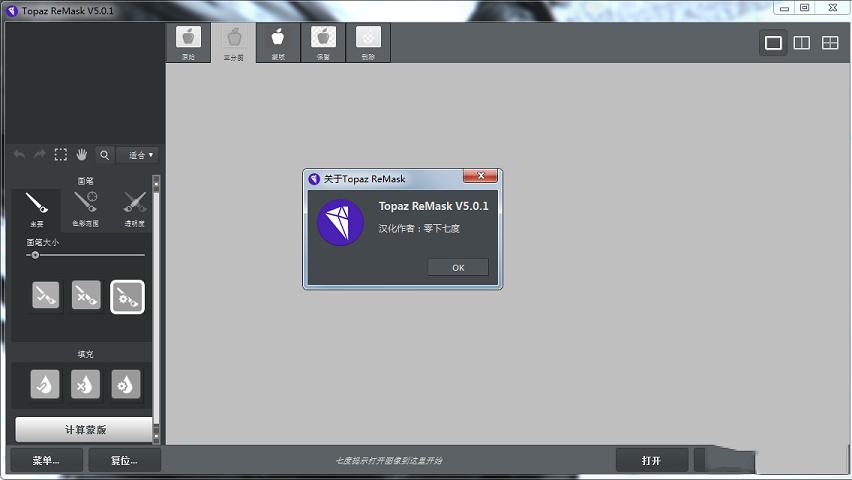Select the primary brush tool
This screenshot has height=480, width=852.
click(x=36, y=209)
